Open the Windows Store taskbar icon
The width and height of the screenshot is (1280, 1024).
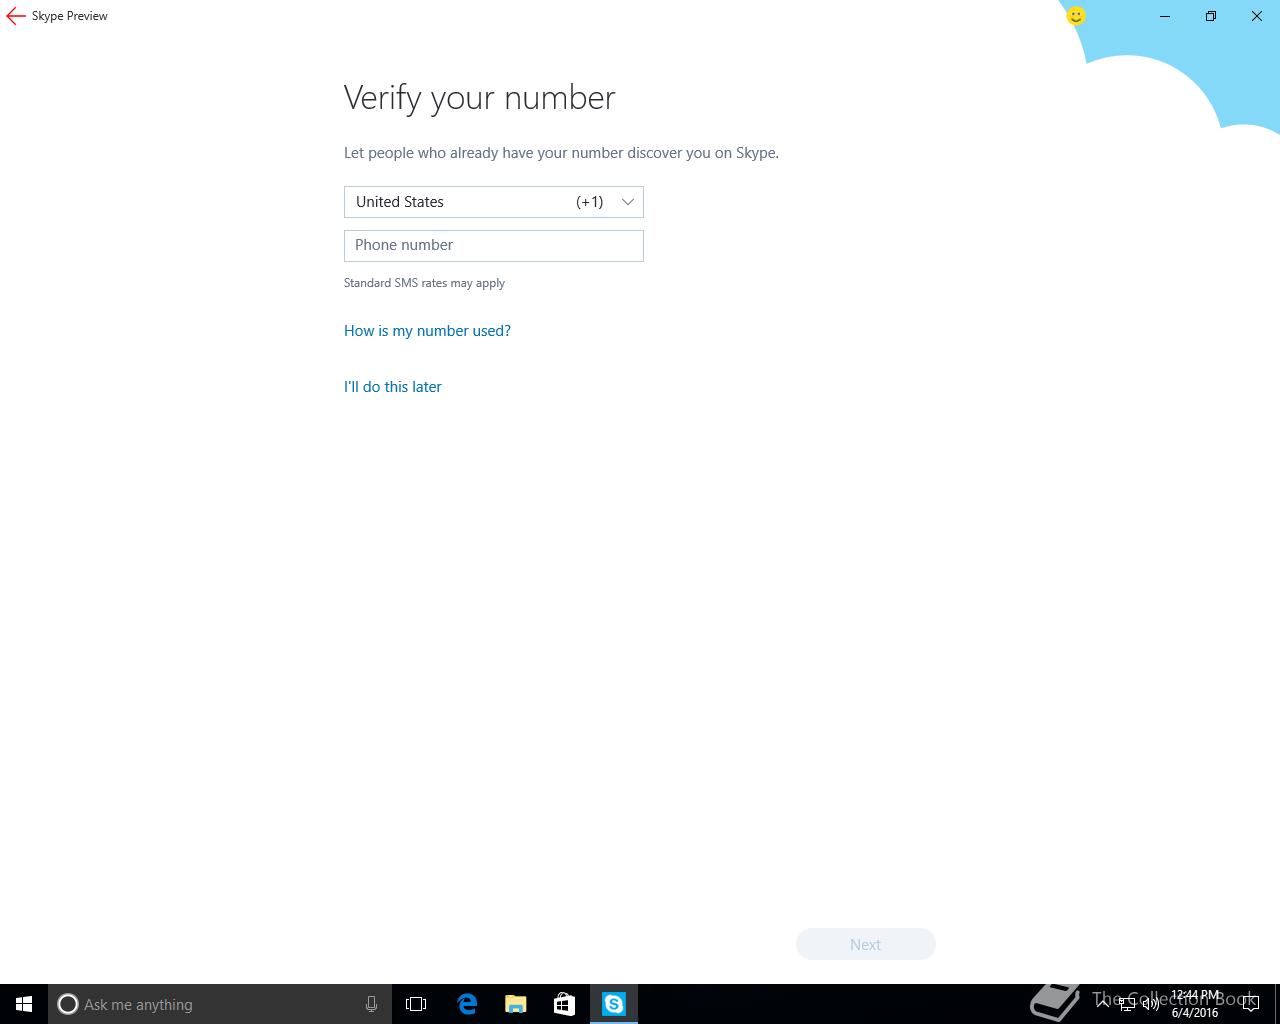(x=565, y=1004)
